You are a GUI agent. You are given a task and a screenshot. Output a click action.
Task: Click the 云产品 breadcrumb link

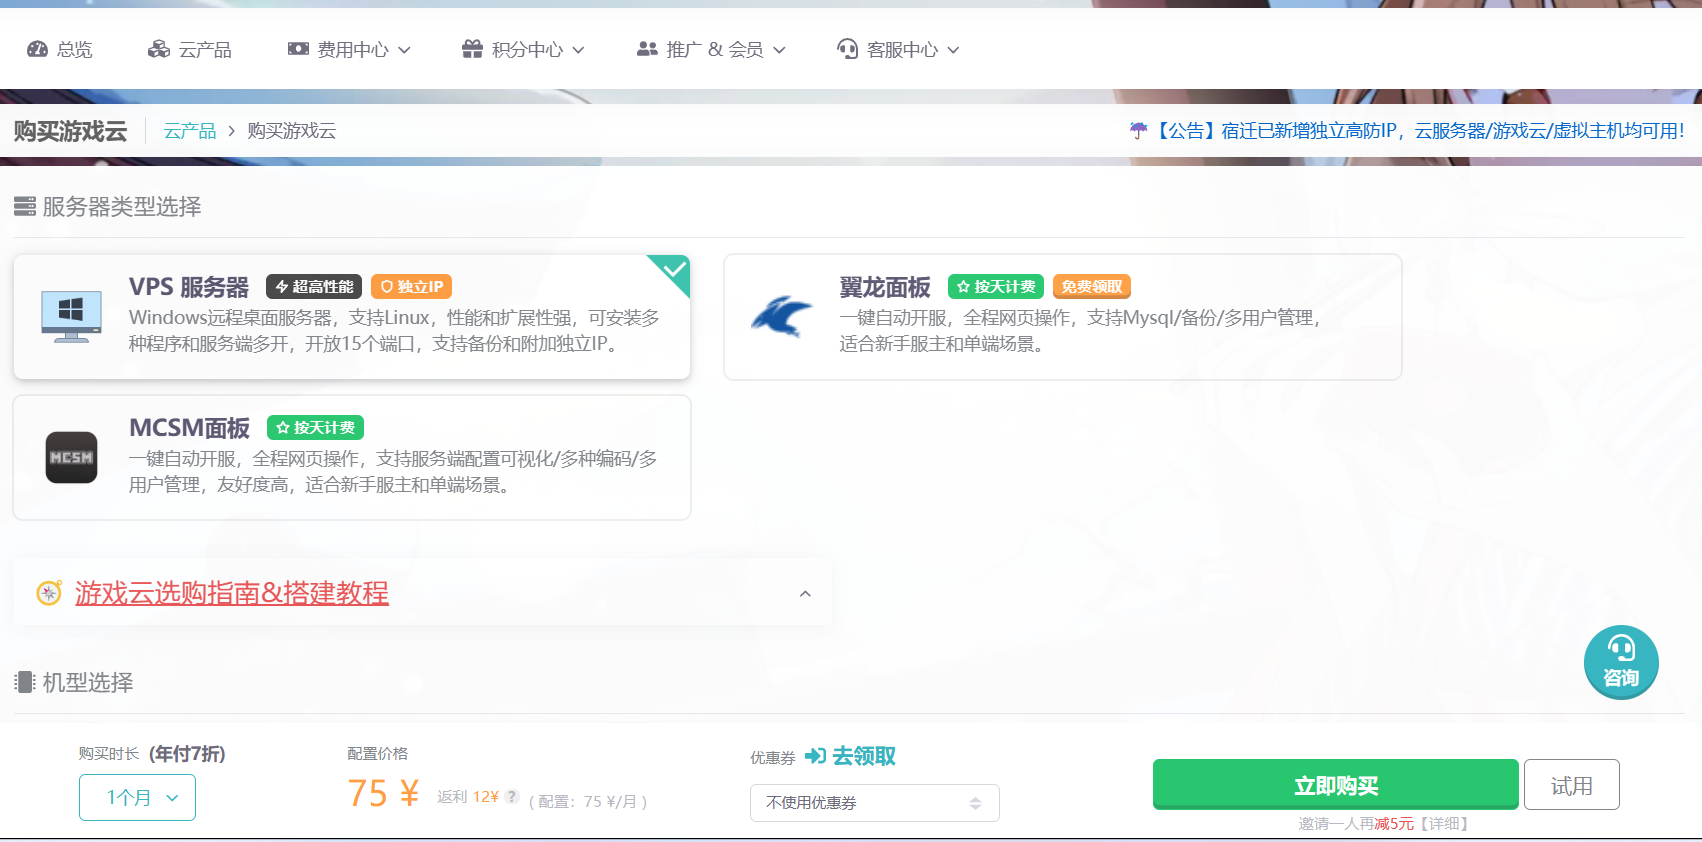click(190, 131)
